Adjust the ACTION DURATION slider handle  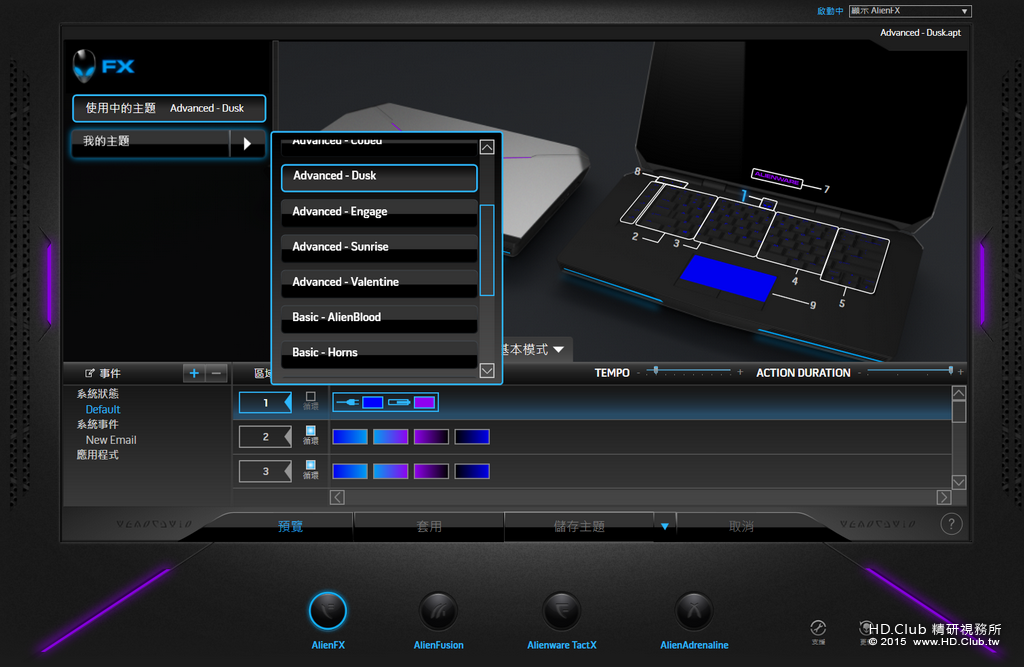950,370
